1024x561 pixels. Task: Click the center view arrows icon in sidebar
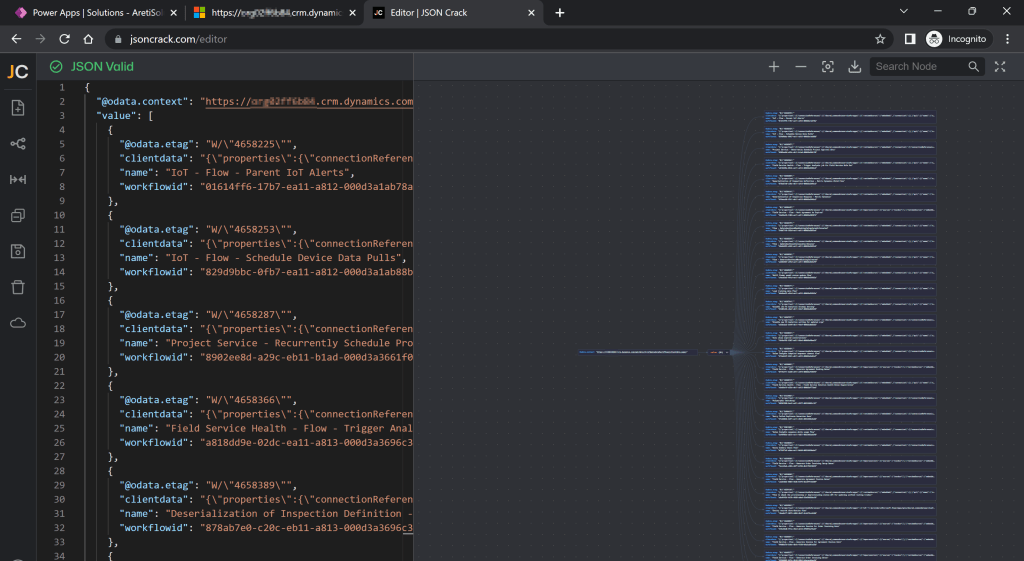[x=18, y=180]
